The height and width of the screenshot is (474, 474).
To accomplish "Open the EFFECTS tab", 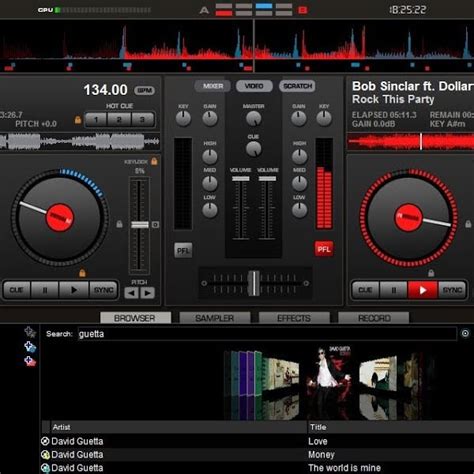I will pos(294,318).
